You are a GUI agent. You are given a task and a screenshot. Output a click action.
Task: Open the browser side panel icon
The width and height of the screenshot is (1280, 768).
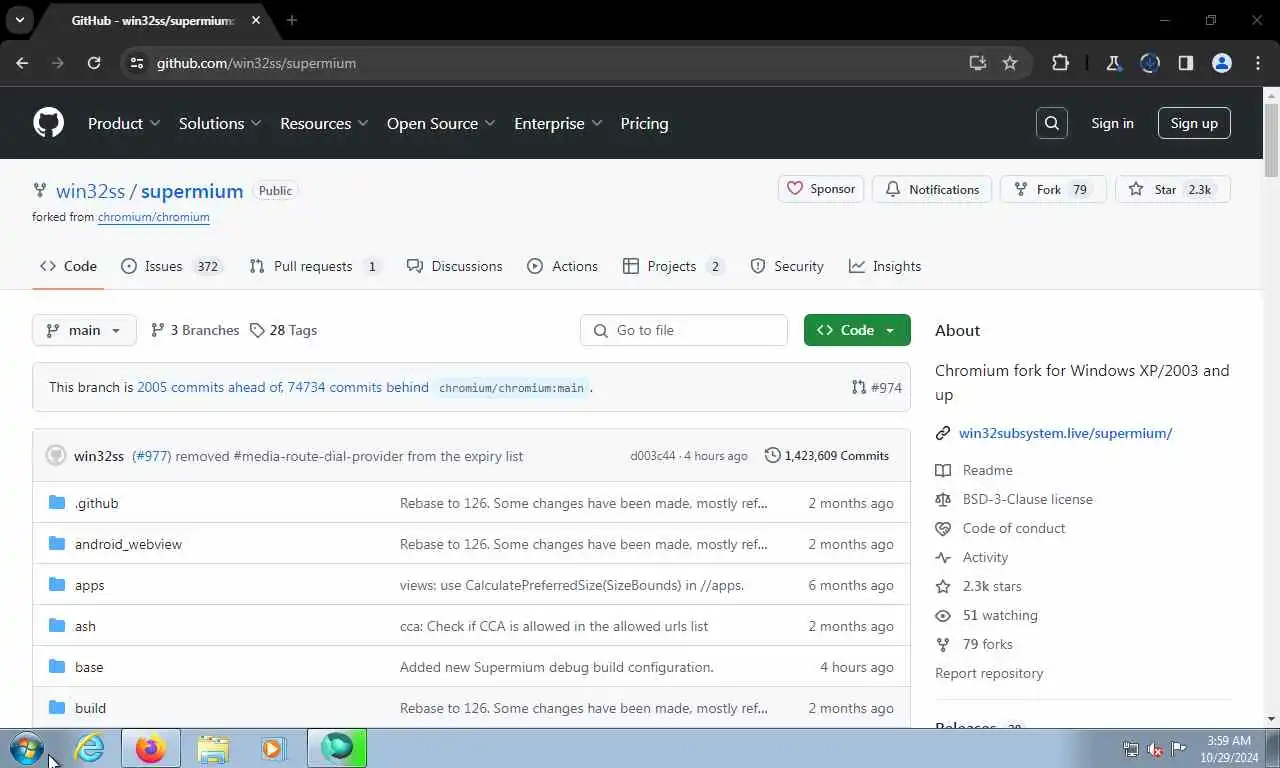[x=1186, y=63]
